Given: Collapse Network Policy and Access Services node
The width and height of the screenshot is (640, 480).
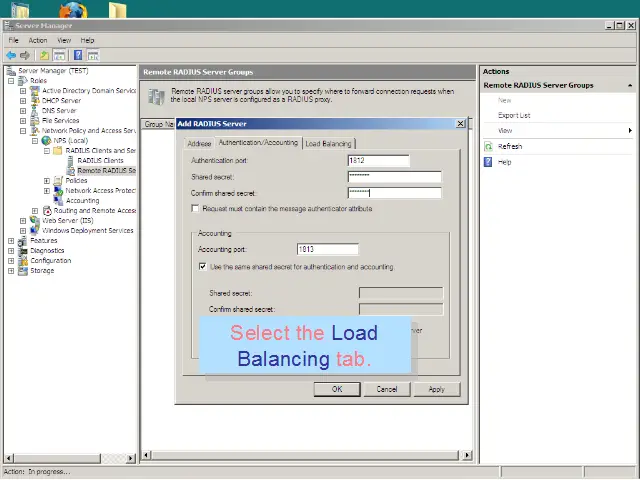Looking at the screenshot, I should [x=23, y=131].
